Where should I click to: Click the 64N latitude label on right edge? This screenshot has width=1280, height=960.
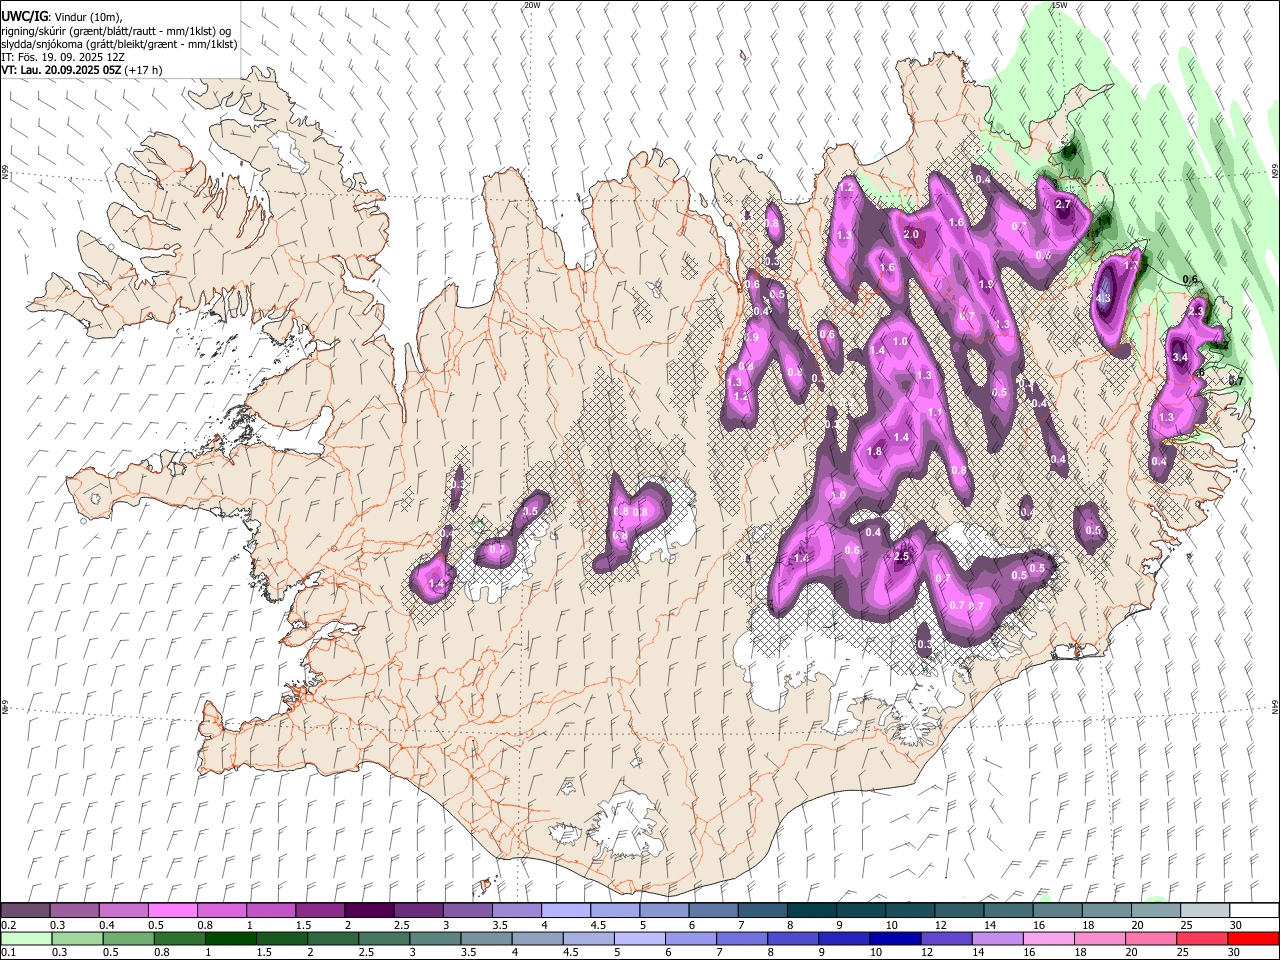point(1275,706)
